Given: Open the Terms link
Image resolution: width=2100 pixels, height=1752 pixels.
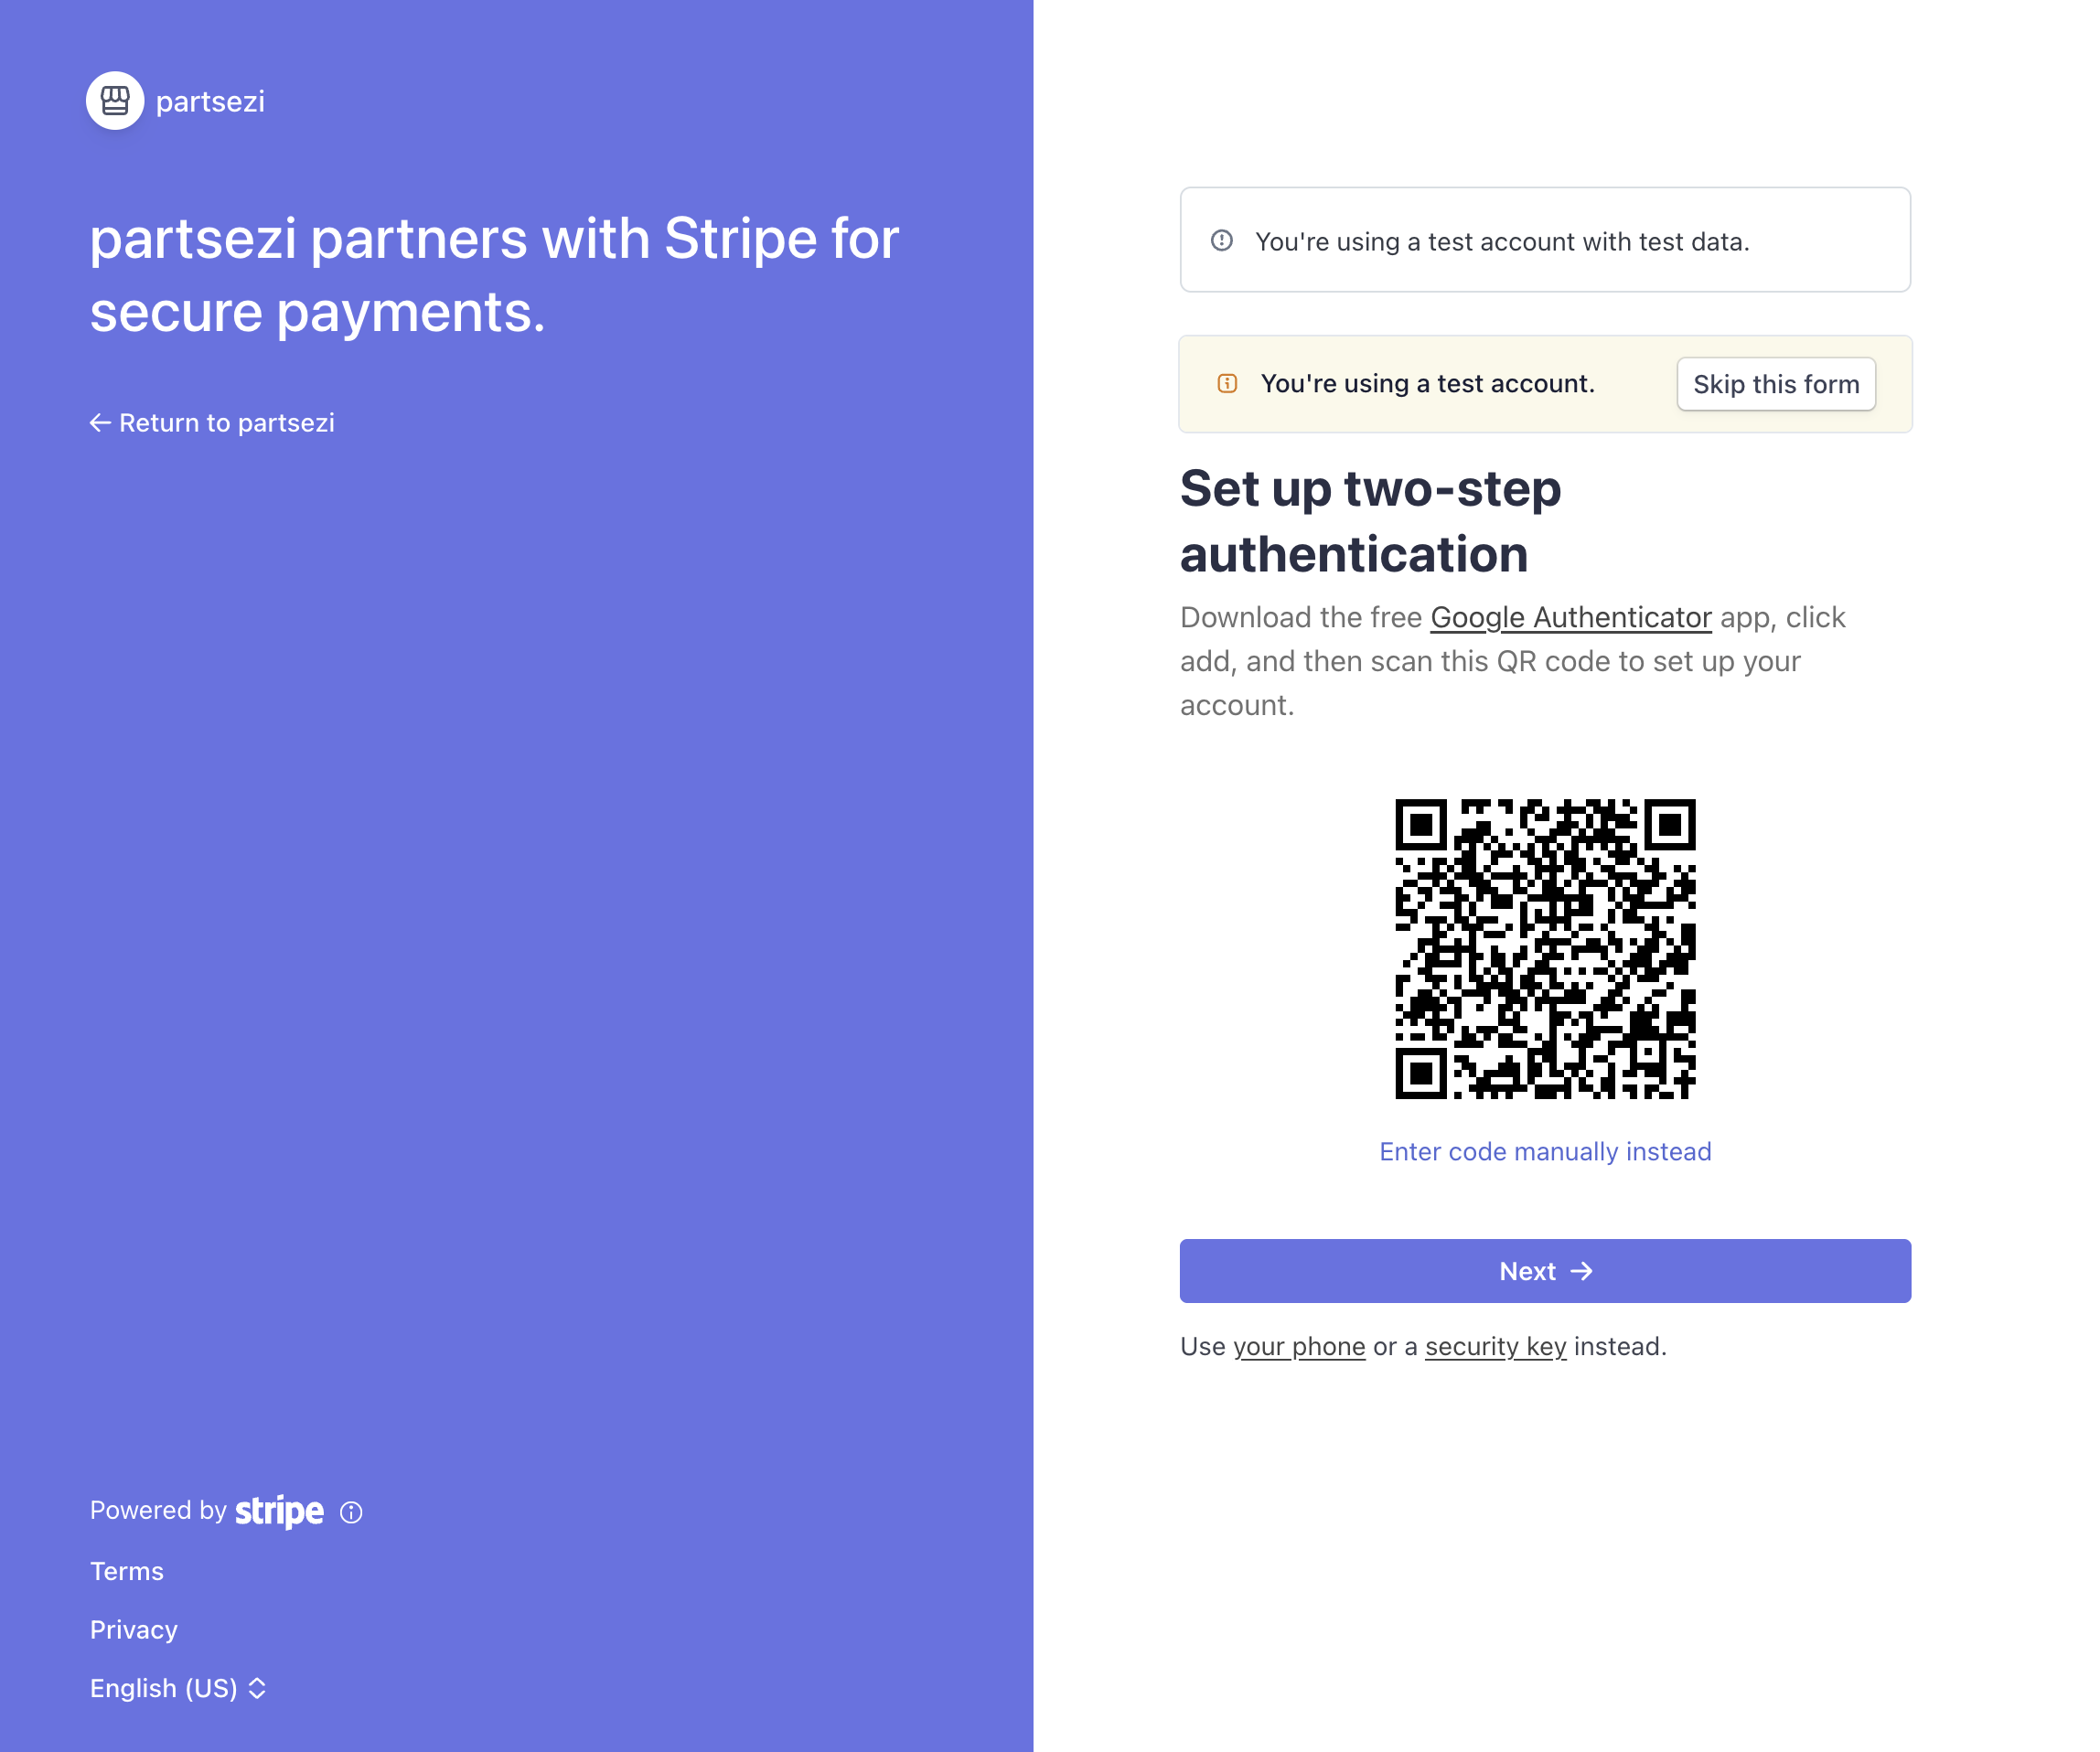Looking at the screenshot, I should point(127,1571).
